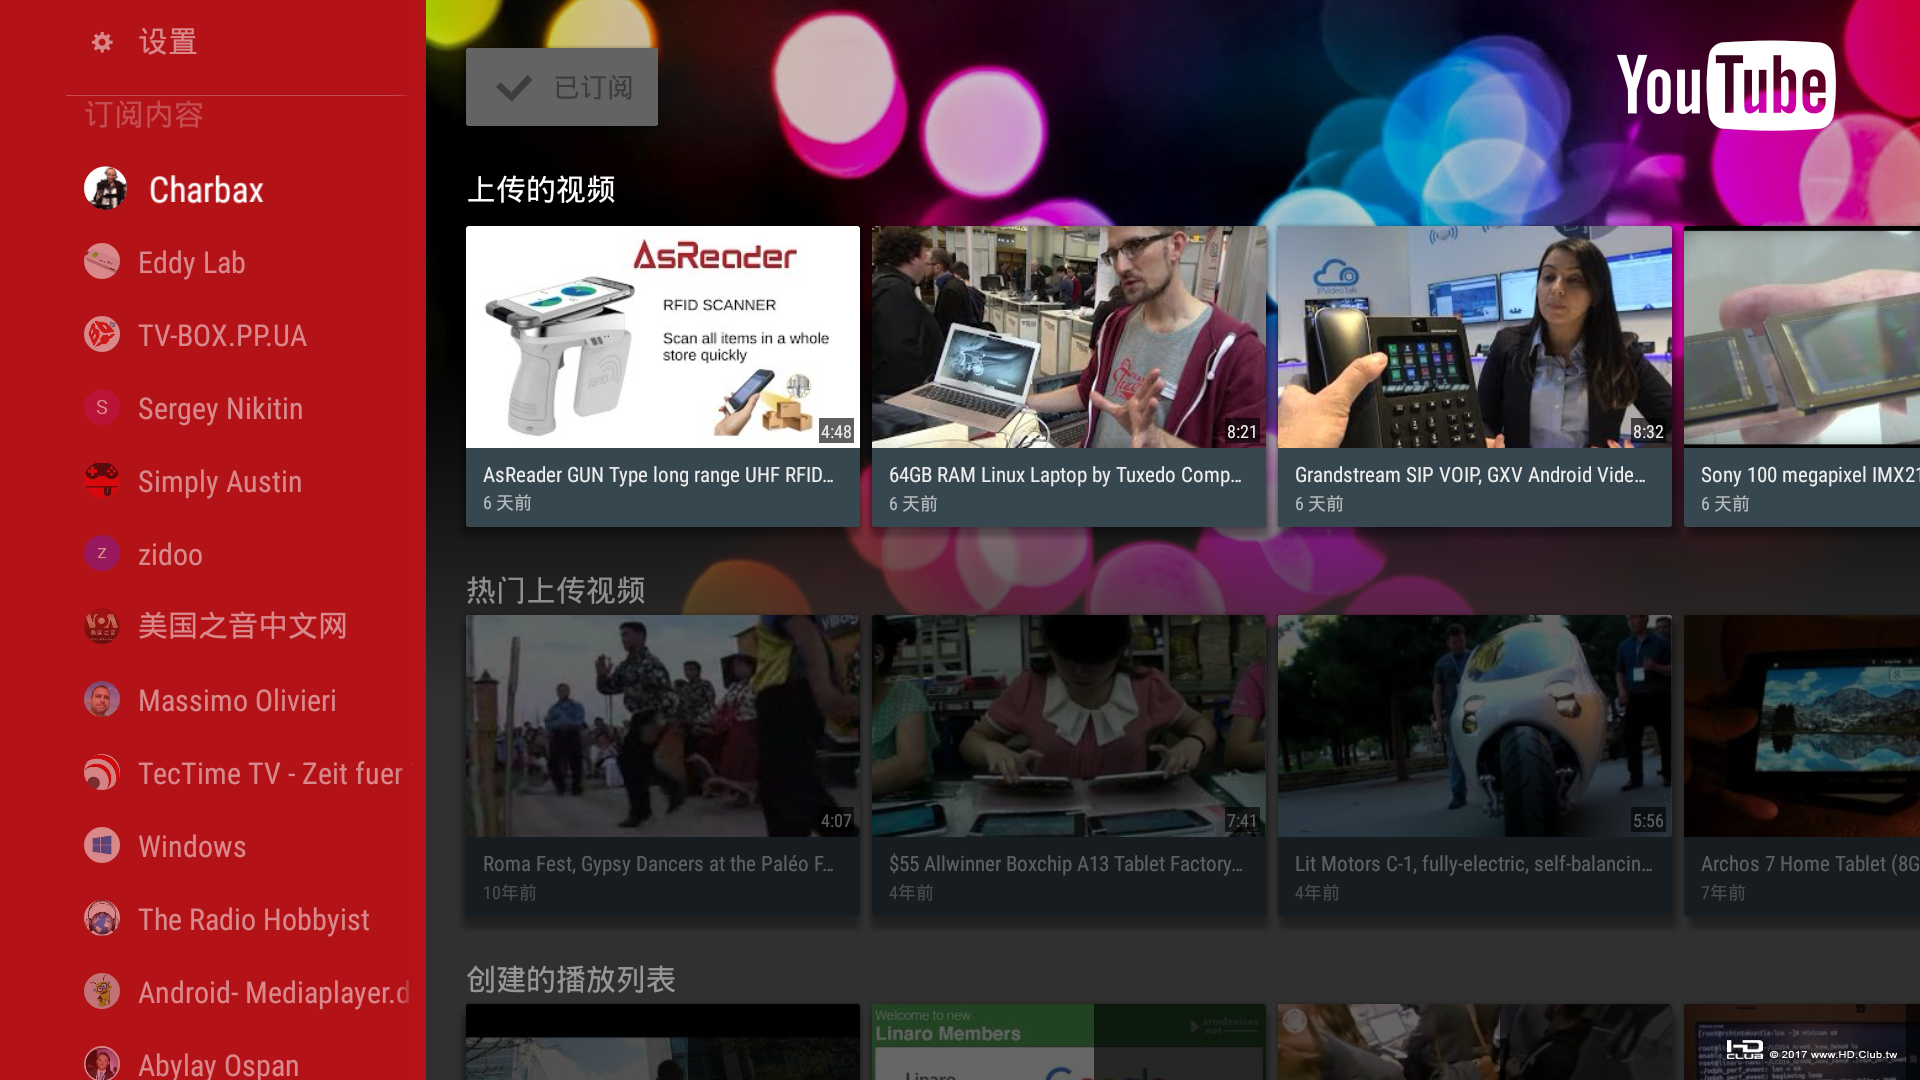Open Grandstream SIP VOIP video thumbnail
The width and height of the screenshot is (1920, 1080).
click(x=1474, y=337)
